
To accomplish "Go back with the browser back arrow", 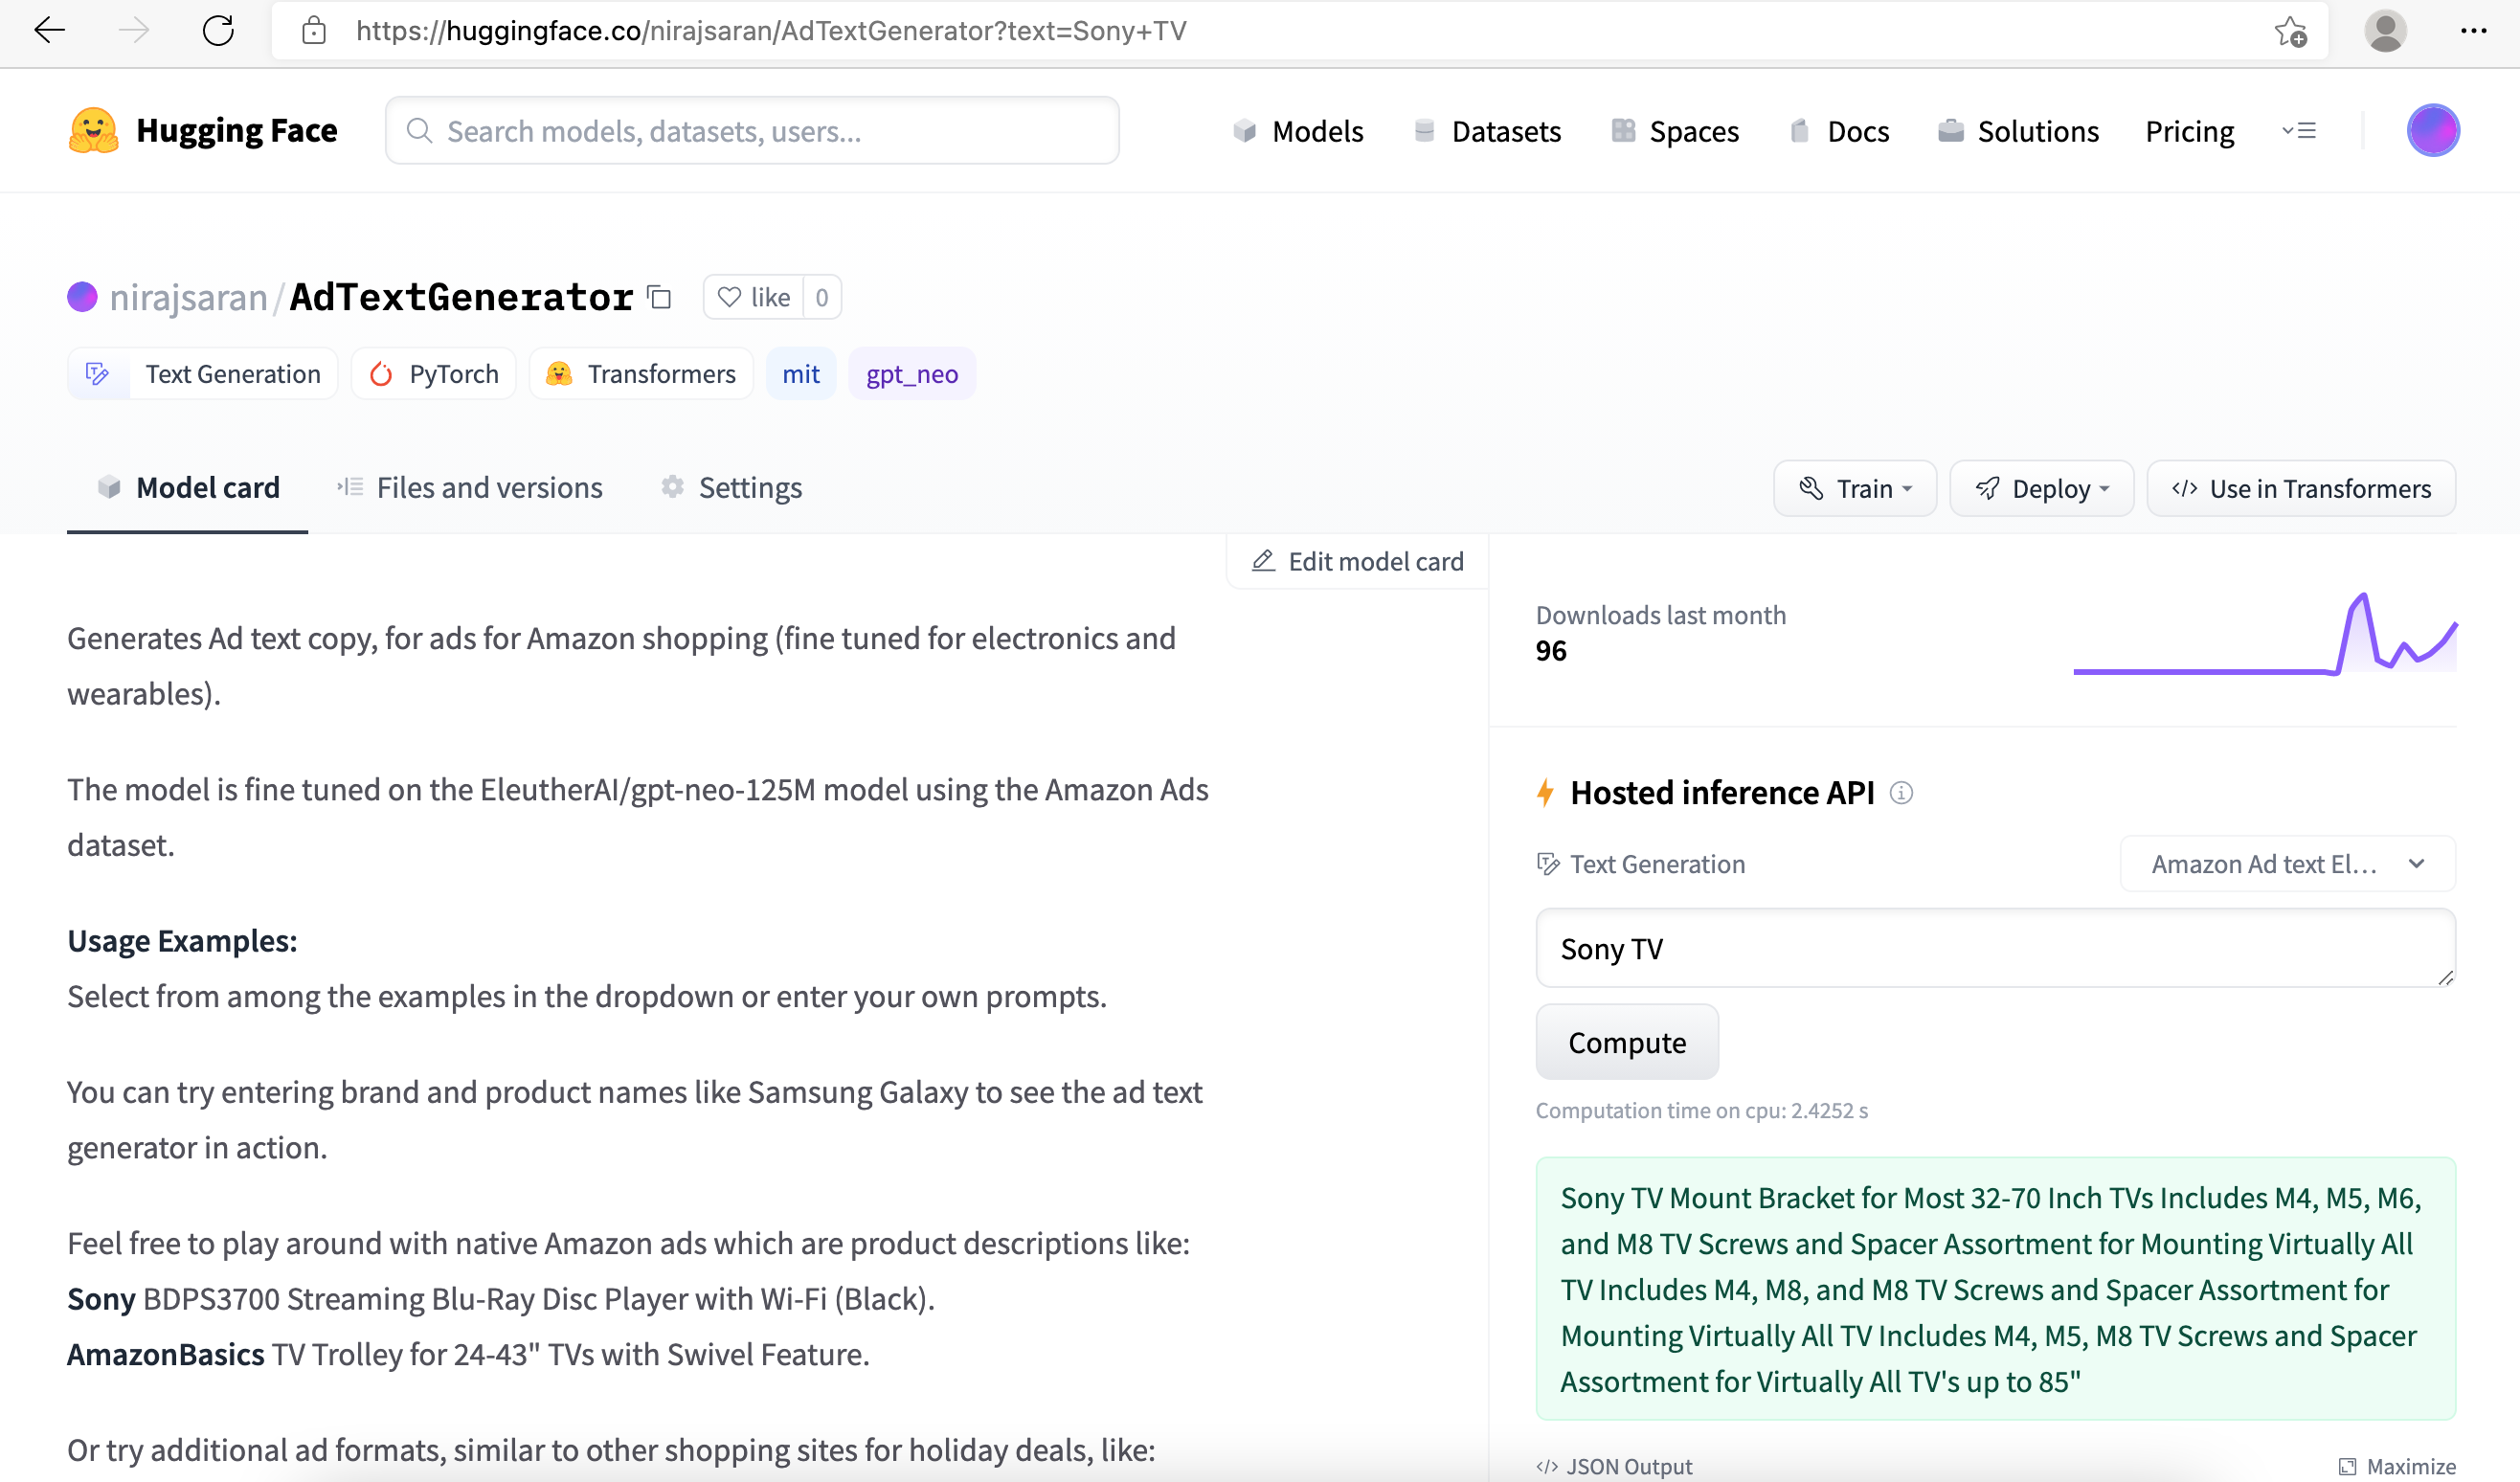I will (x=49, y=30).
